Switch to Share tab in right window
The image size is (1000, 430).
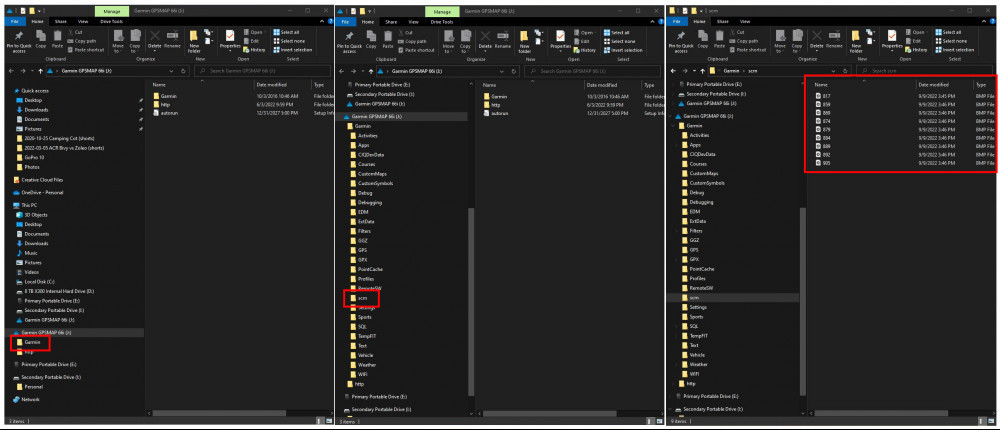point(722,21)
